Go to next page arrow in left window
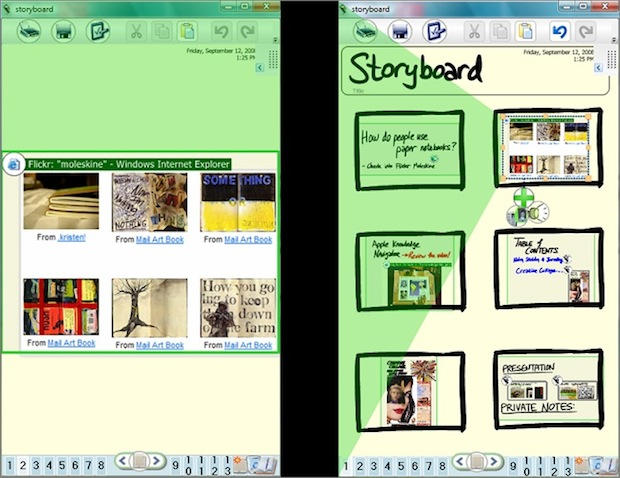The width and height of the screenshot is (620, 478). coord(157,460)
